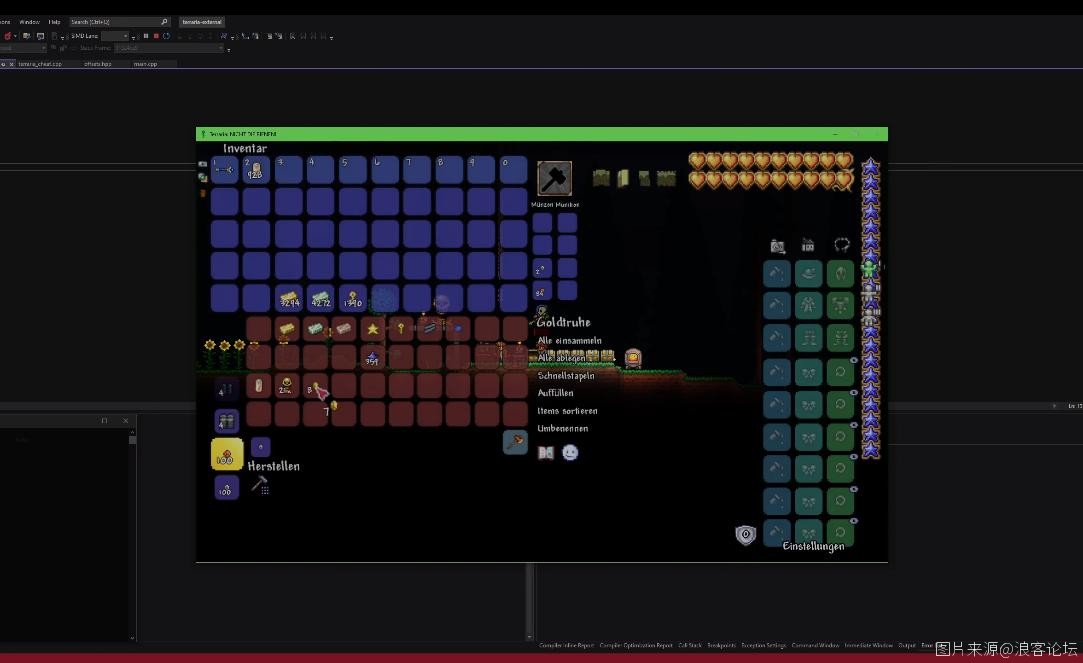Select hotbar slot 1 weapon

coord(224,170)
